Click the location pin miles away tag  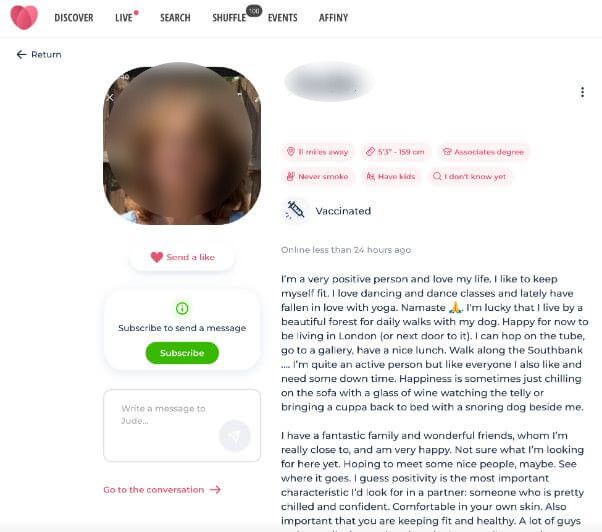(x=318, y=152)
